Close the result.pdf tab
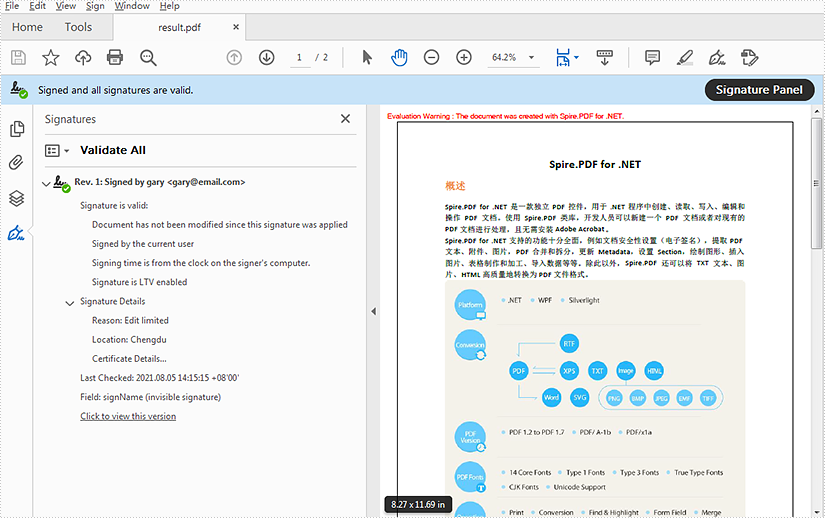The width and height of the screenshot is (825, 518). [x=236, y=27]
